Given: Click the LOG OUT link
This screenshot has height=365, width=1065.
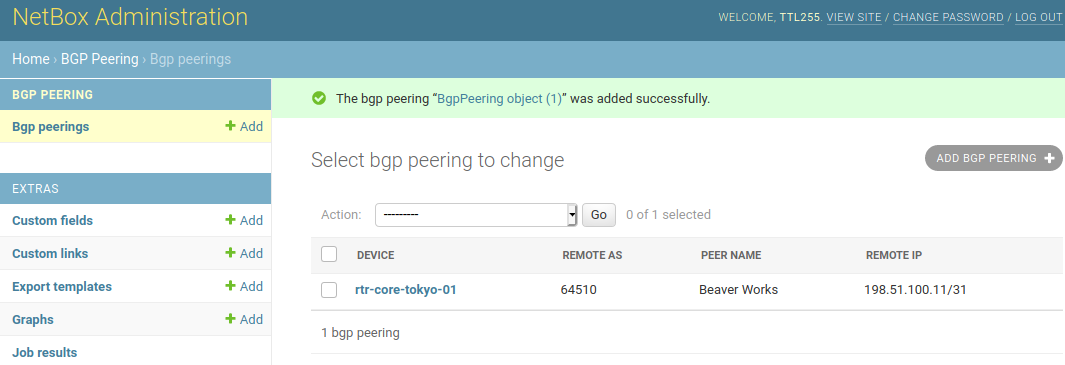Looking at the screenshot, I should [x=1039, y=18].
